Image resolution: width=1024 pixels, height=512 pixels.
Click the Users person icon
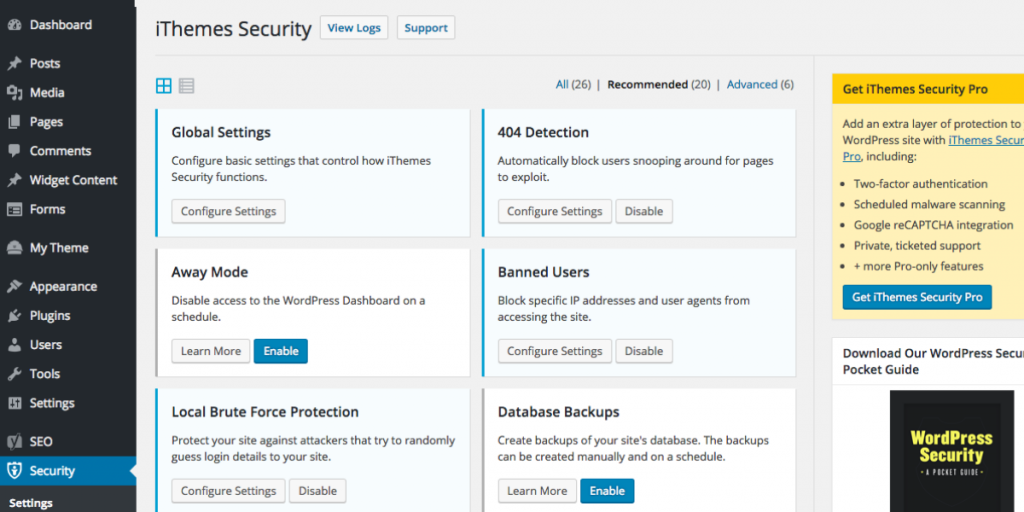[14, 345]
